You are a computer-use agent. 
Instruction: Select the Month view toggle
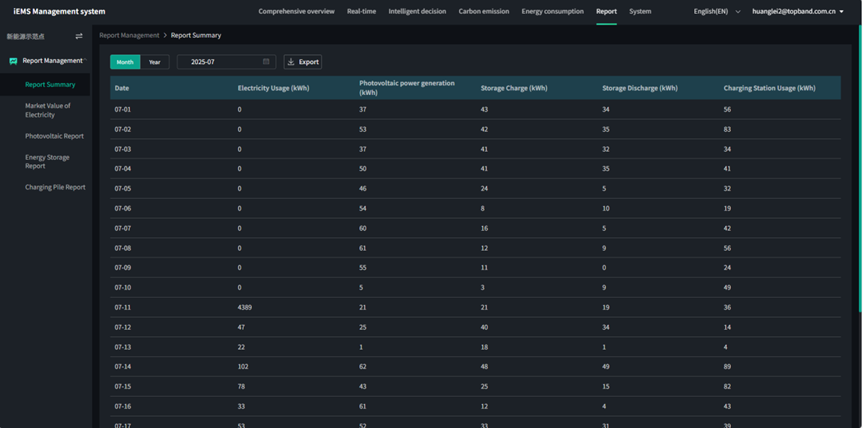(125, 62)
